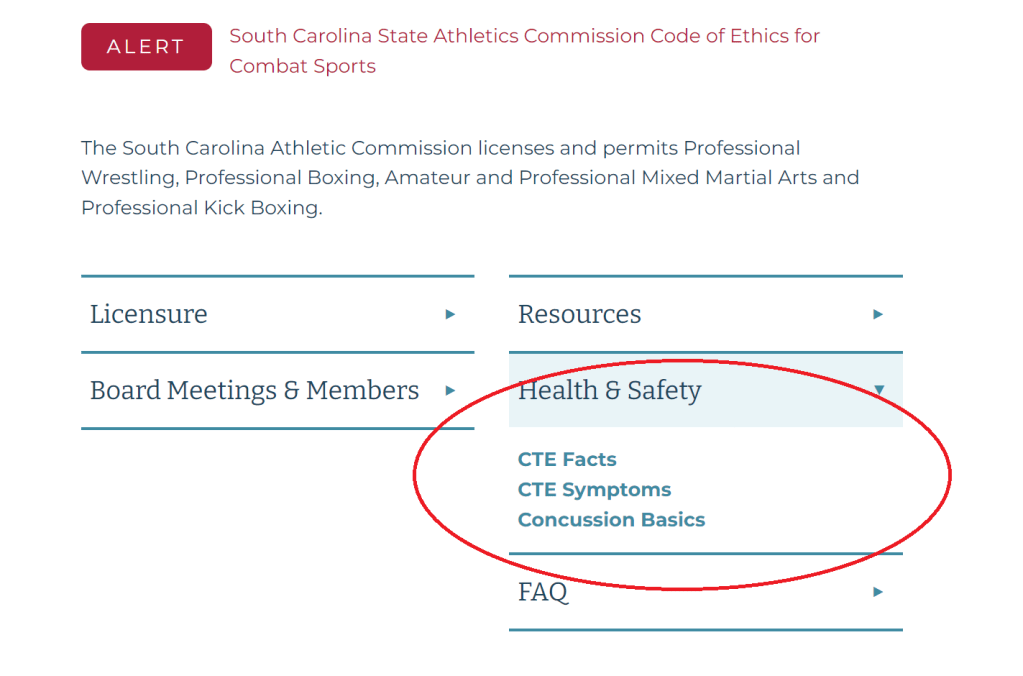The height and width of the screenshot is (676, 1023).
Task: Click the arrow icon next to Board Meetings & Members
Action: (450, 390)
